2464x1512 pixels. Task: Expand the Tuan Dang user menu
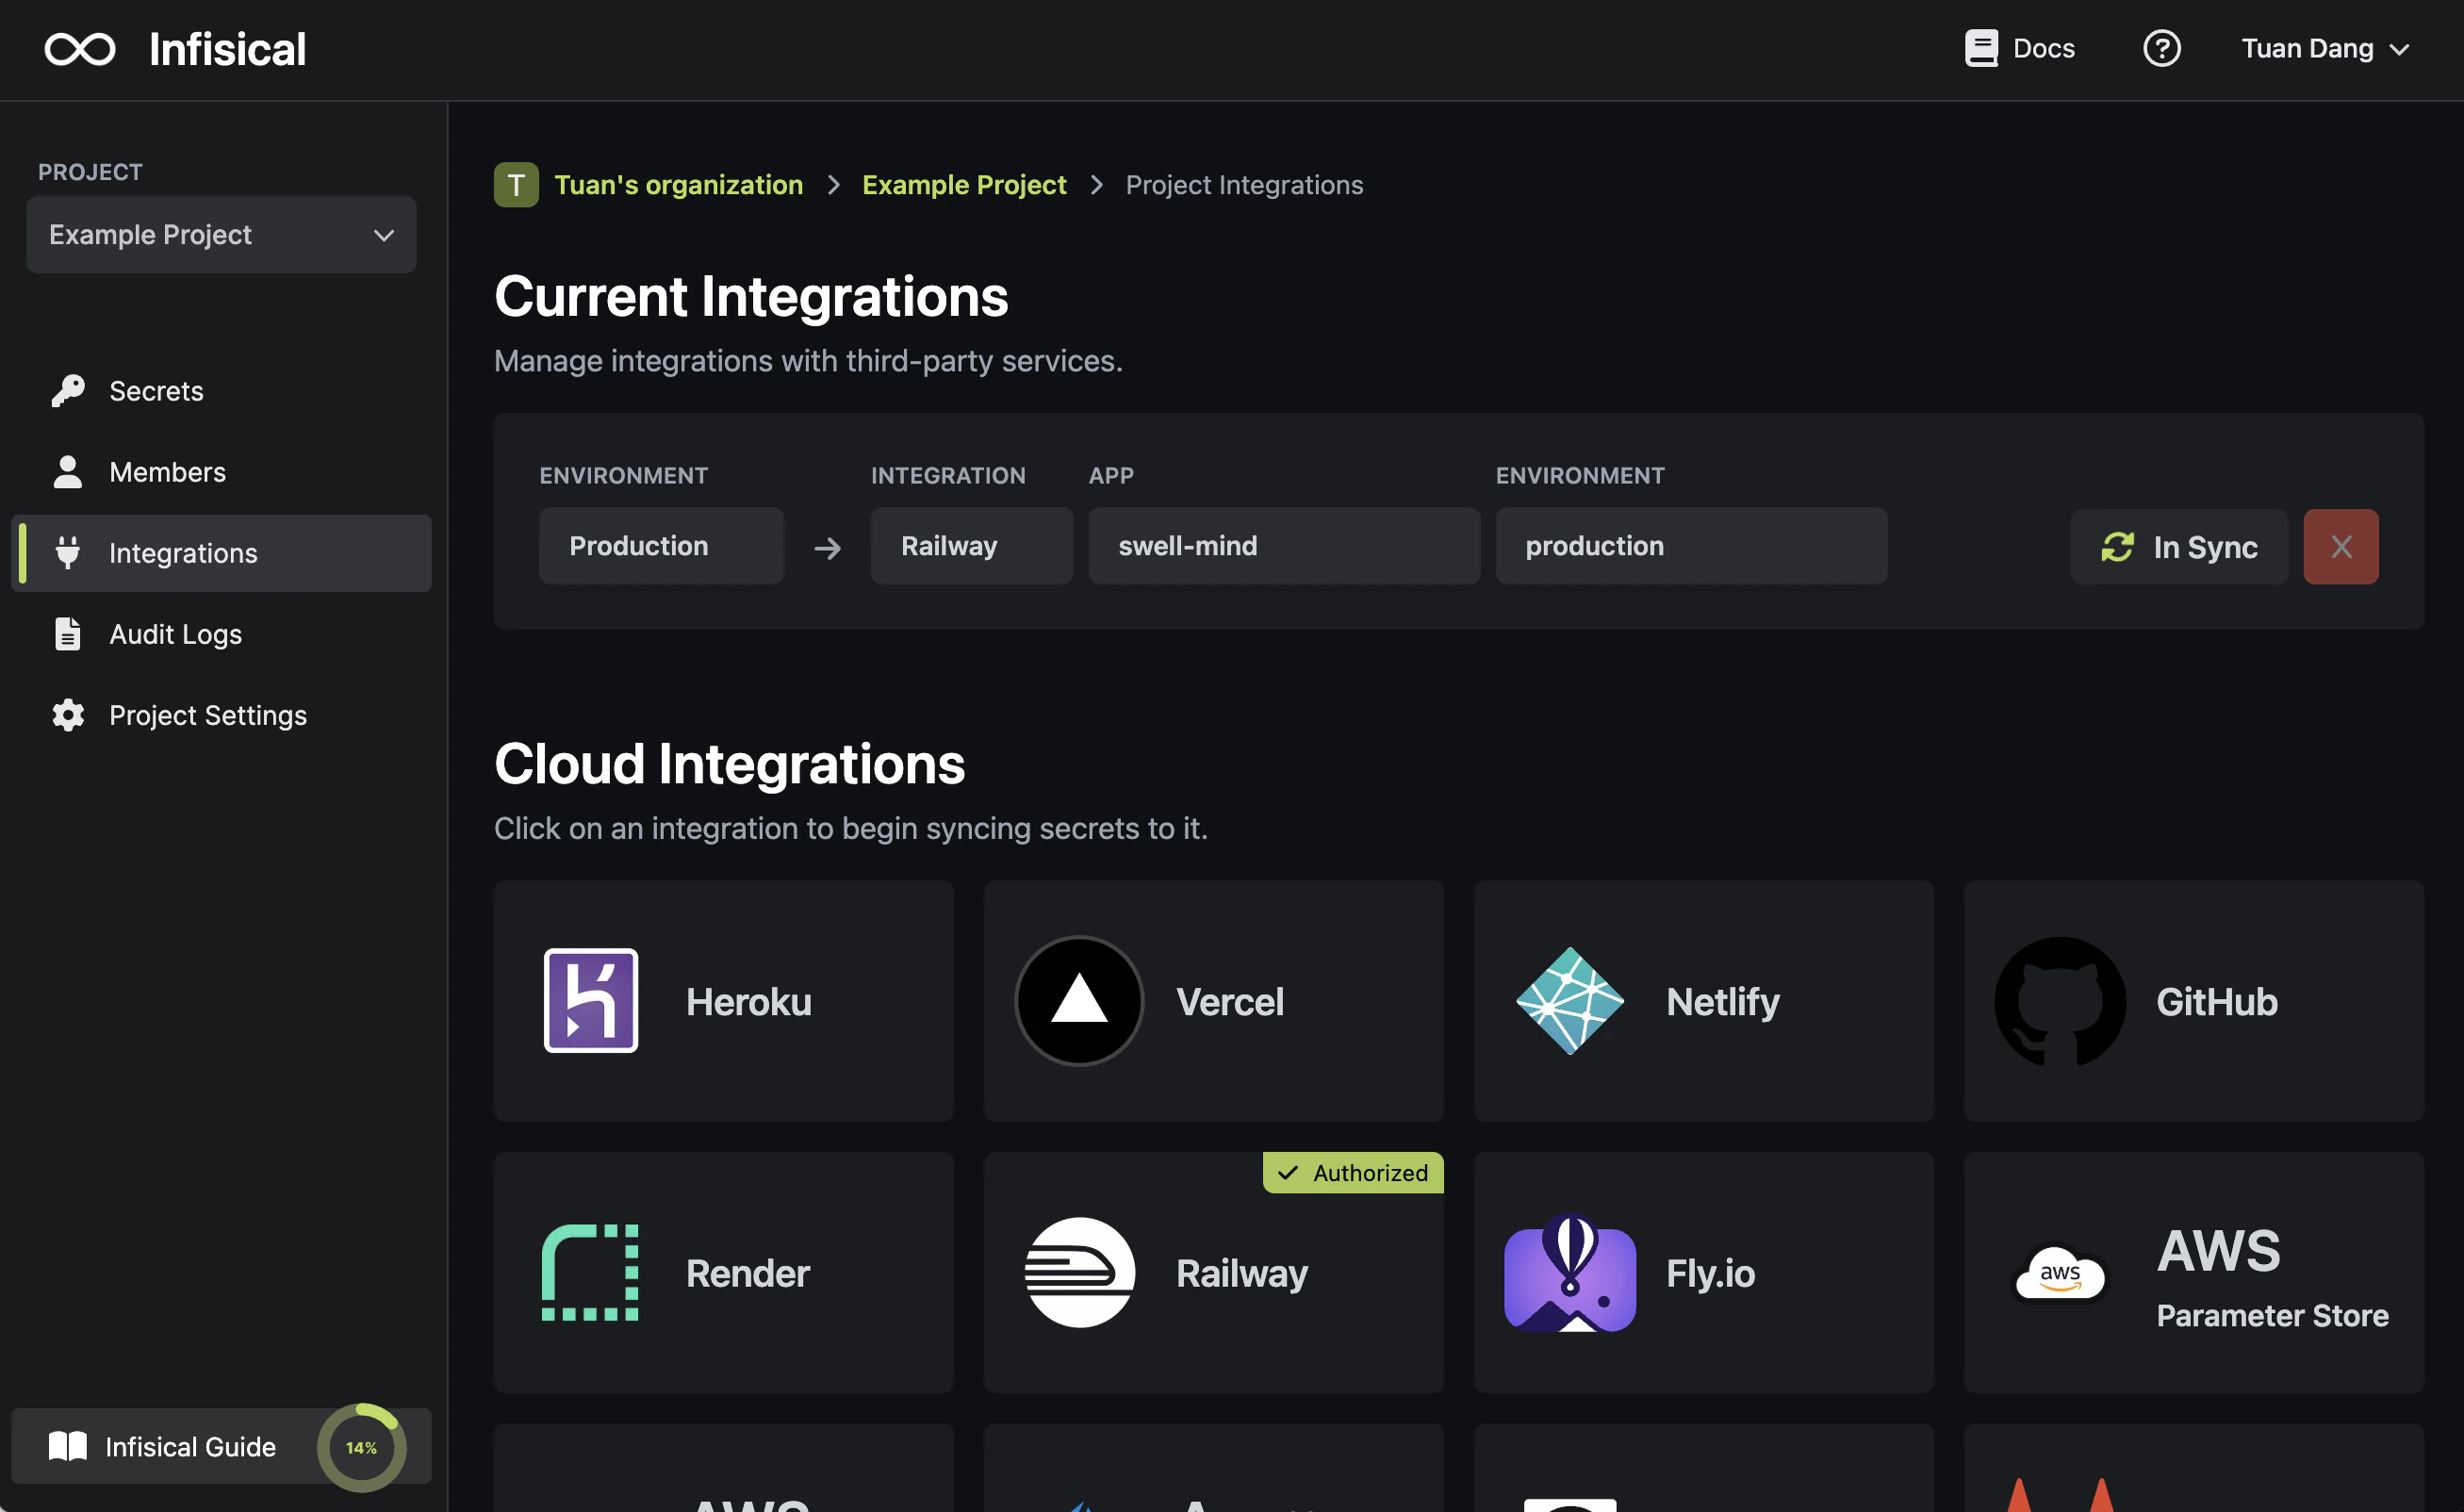(2325, 48)
